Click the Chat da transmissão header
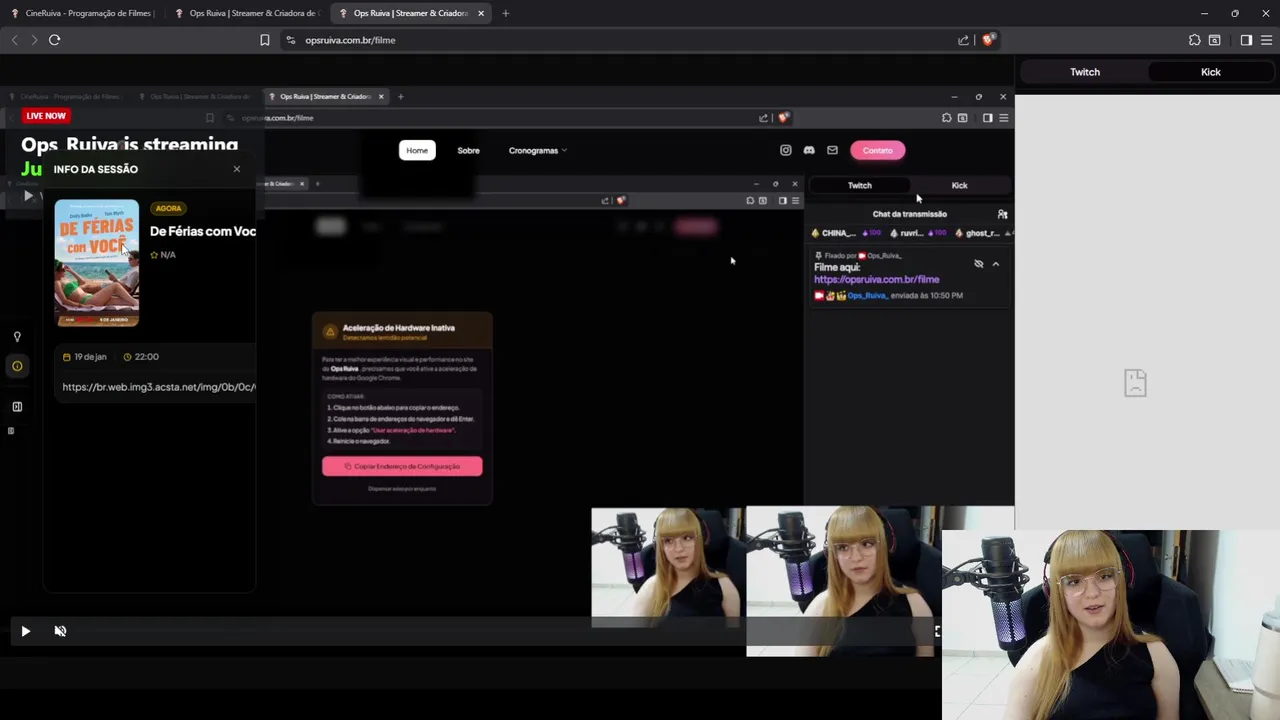 tap(909, 214)
